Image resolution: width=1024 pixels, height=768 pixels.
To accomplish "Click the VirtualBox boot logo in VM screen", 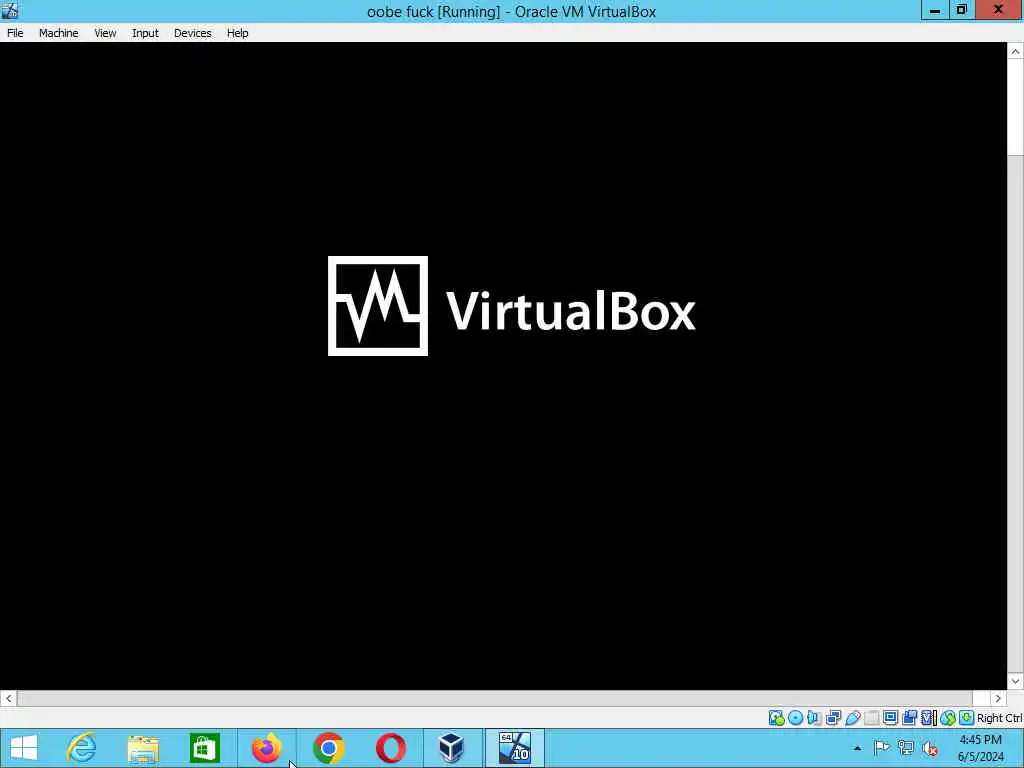I will pos(511,306).
